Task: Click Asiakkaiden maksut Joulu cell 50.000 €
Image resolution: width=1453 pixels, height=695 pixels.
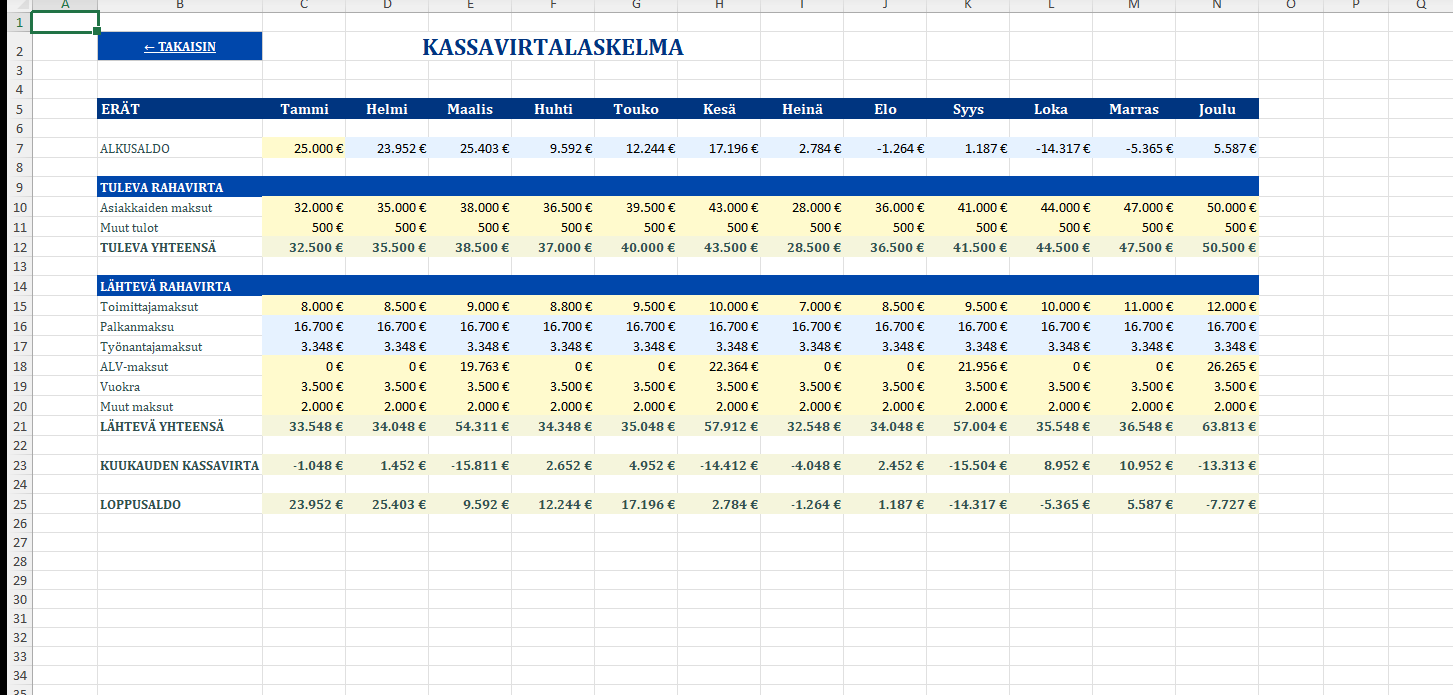Action: click(1216, 208)
